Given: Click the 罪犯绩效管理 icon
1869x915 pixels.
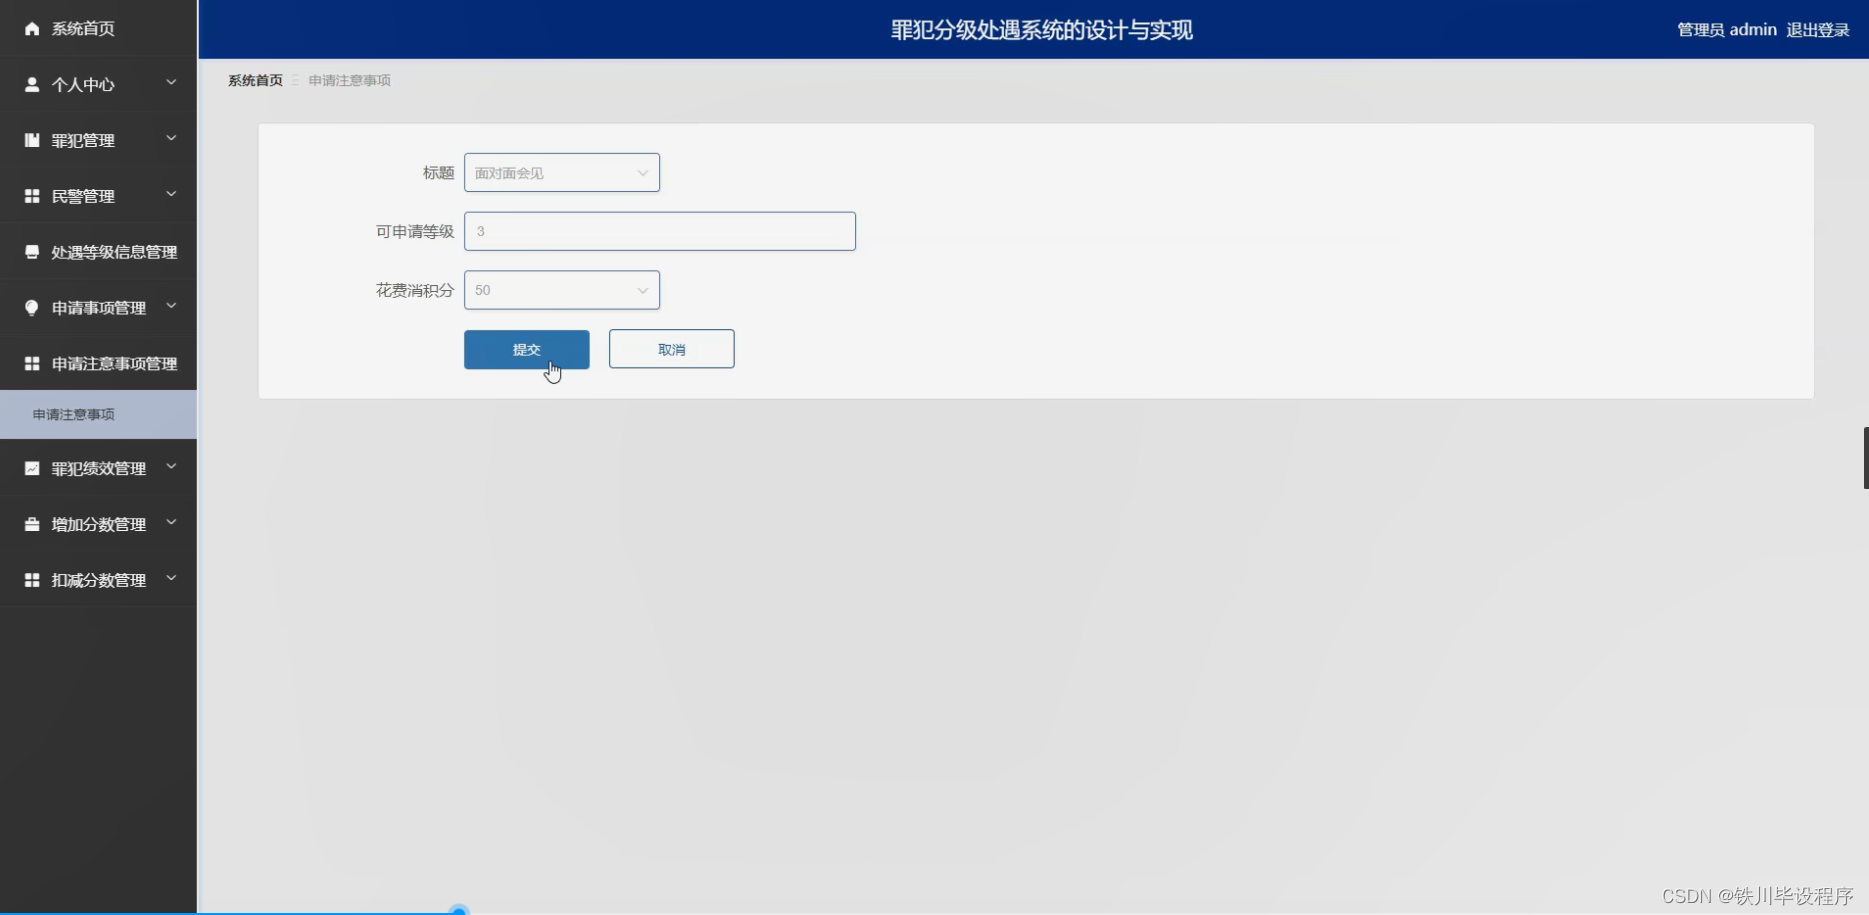Looking at the screenshot, I should pos(30,467).
